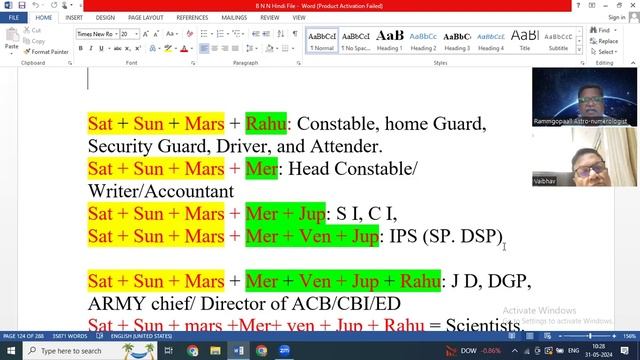Screen dimensions: 640x360
Task: Open Zoom app in taskbar
Action: (x=284, y=351)
